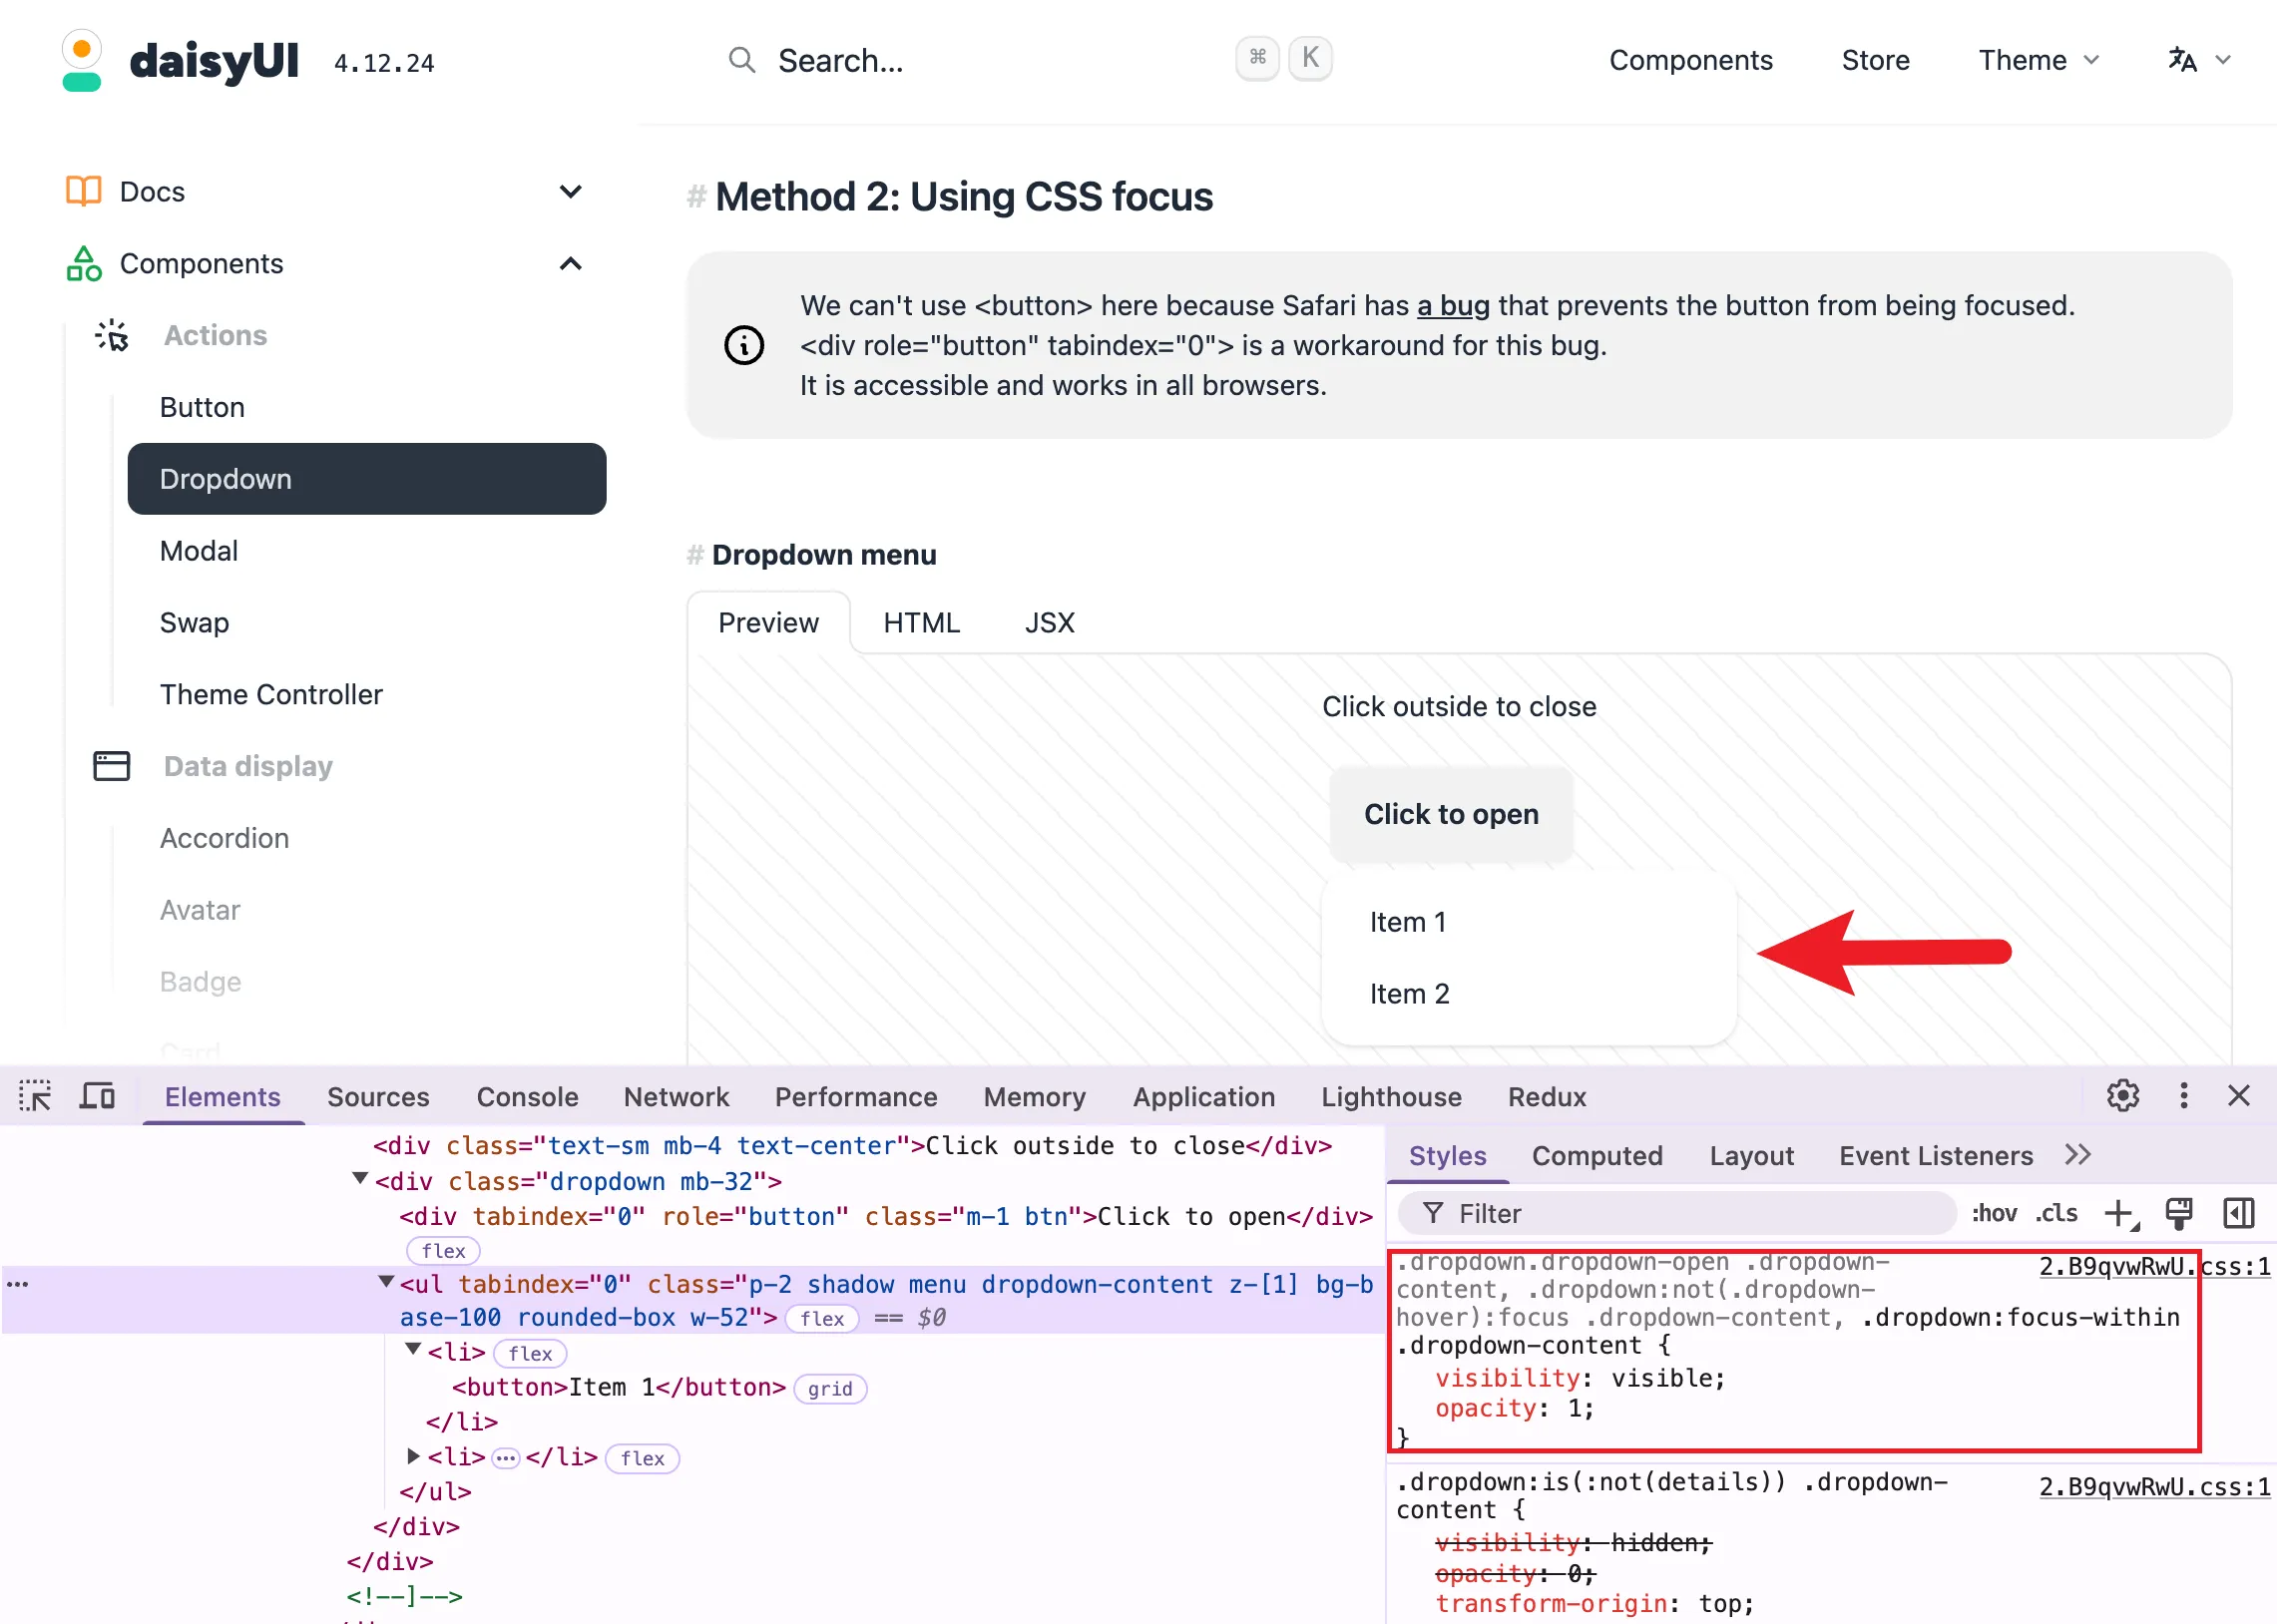Viewport: 2277px width, 1624px height.
Task: Click the 'a bug' Safari link
Action: 1452,305
